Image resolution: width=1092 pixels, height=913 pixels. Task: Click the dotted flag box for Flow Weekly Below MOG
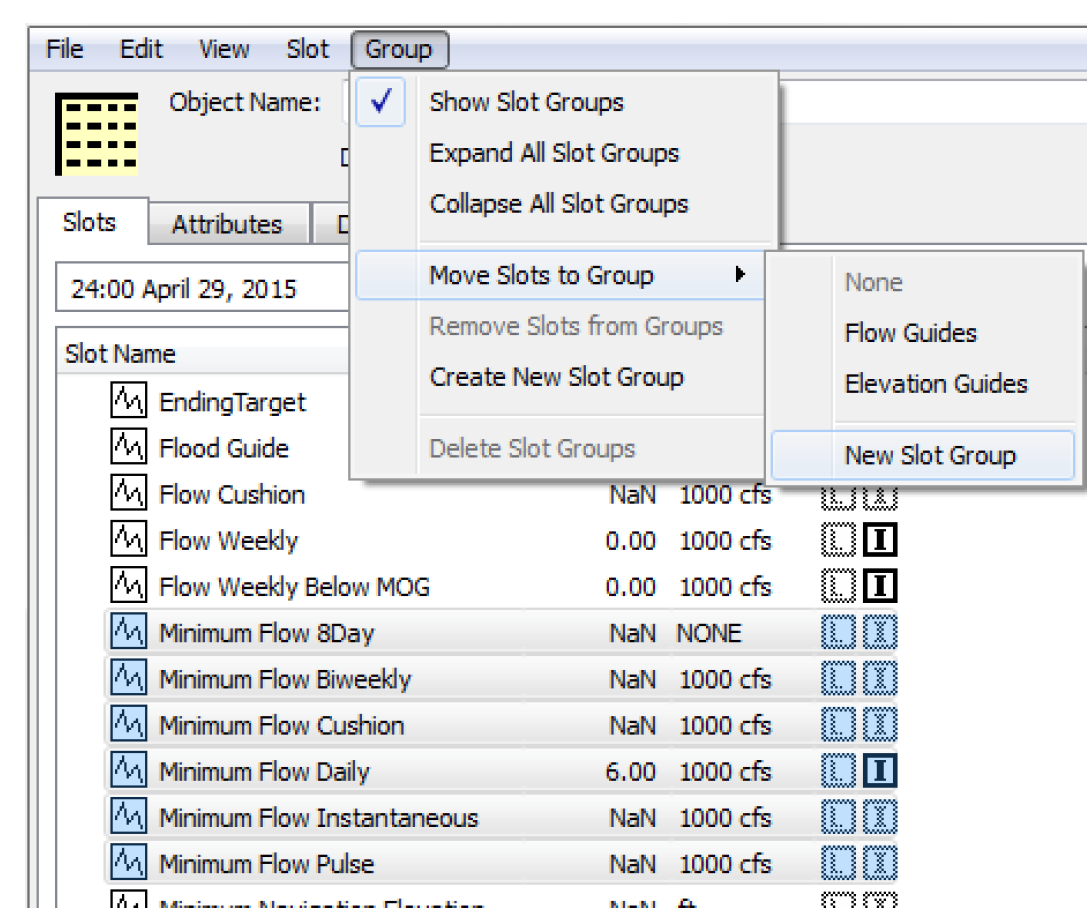click(838, 587)
